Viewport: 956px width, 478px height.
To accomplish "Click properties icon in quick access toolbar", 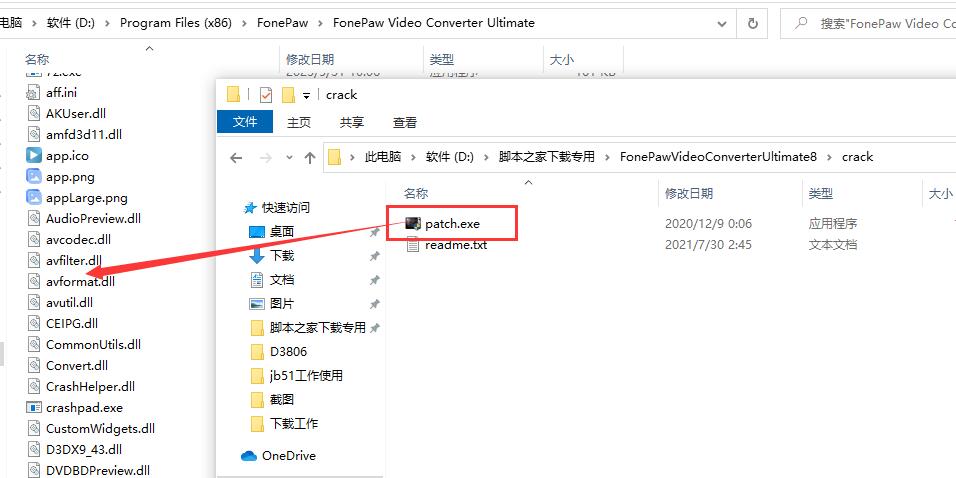I will click(266, 95).
